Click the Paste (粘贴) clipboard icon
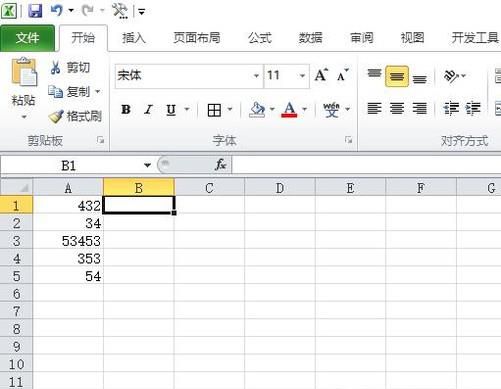This screenshot has height=389, width=501. click(24, 72)
